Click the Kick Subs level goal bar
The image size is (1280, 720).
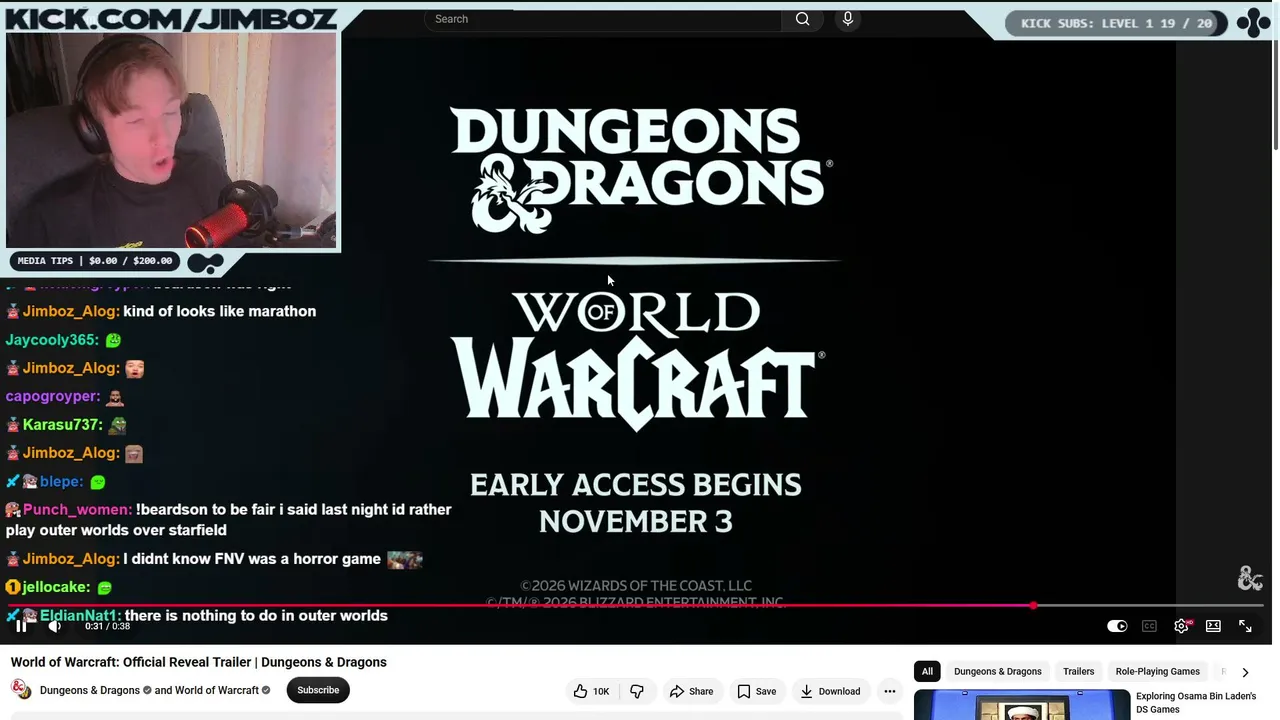tap(1116, 23)
